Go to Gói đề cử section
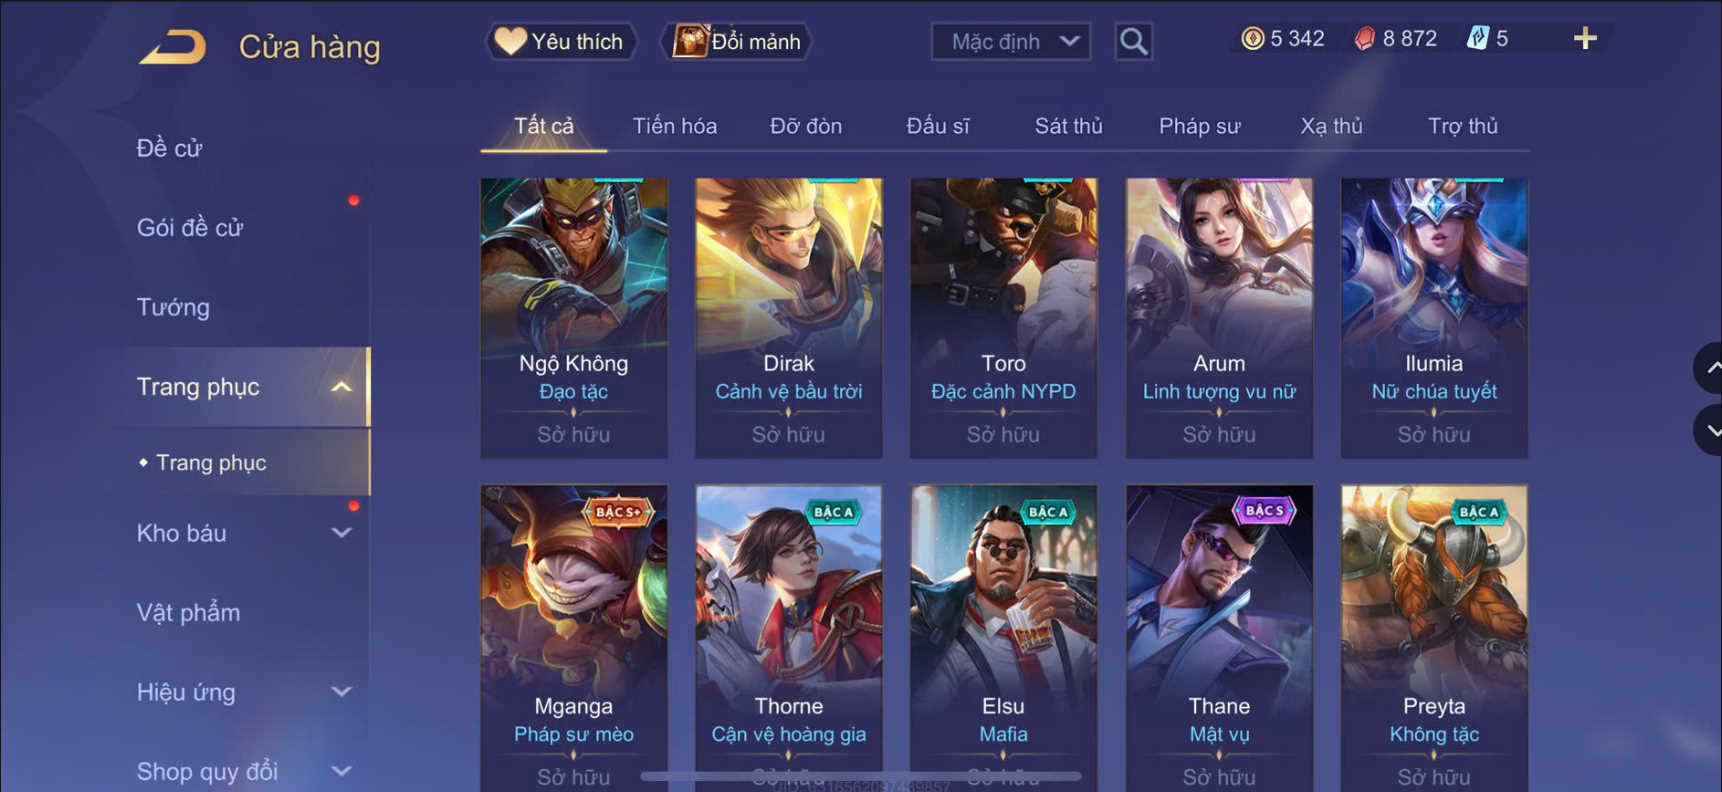 [x=190, y=227]
